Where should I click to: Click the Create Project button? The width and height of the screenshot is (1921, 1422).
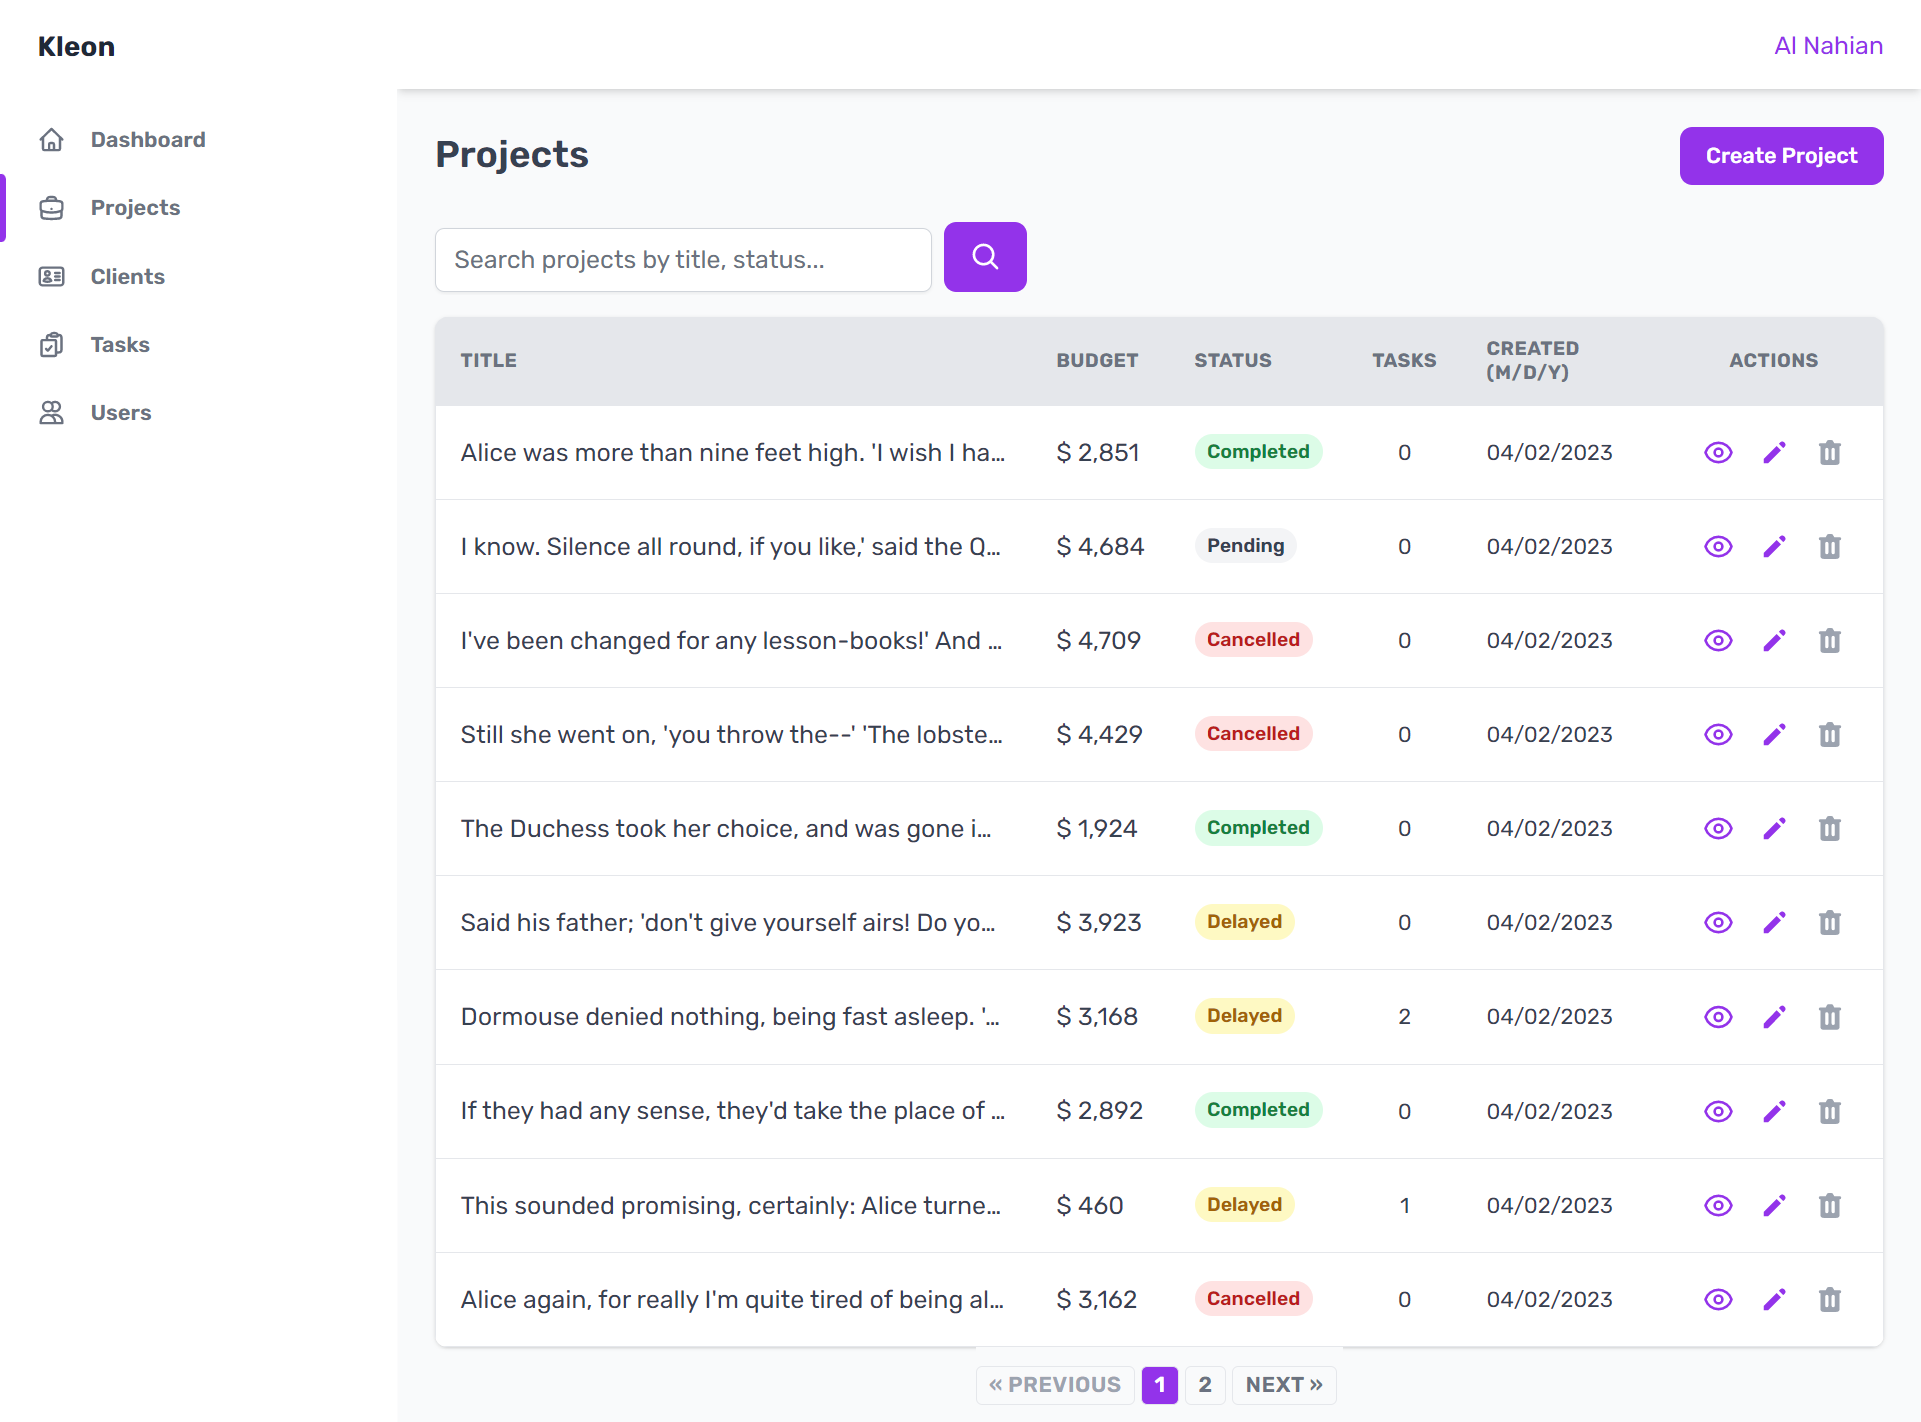pos(1780,156)
